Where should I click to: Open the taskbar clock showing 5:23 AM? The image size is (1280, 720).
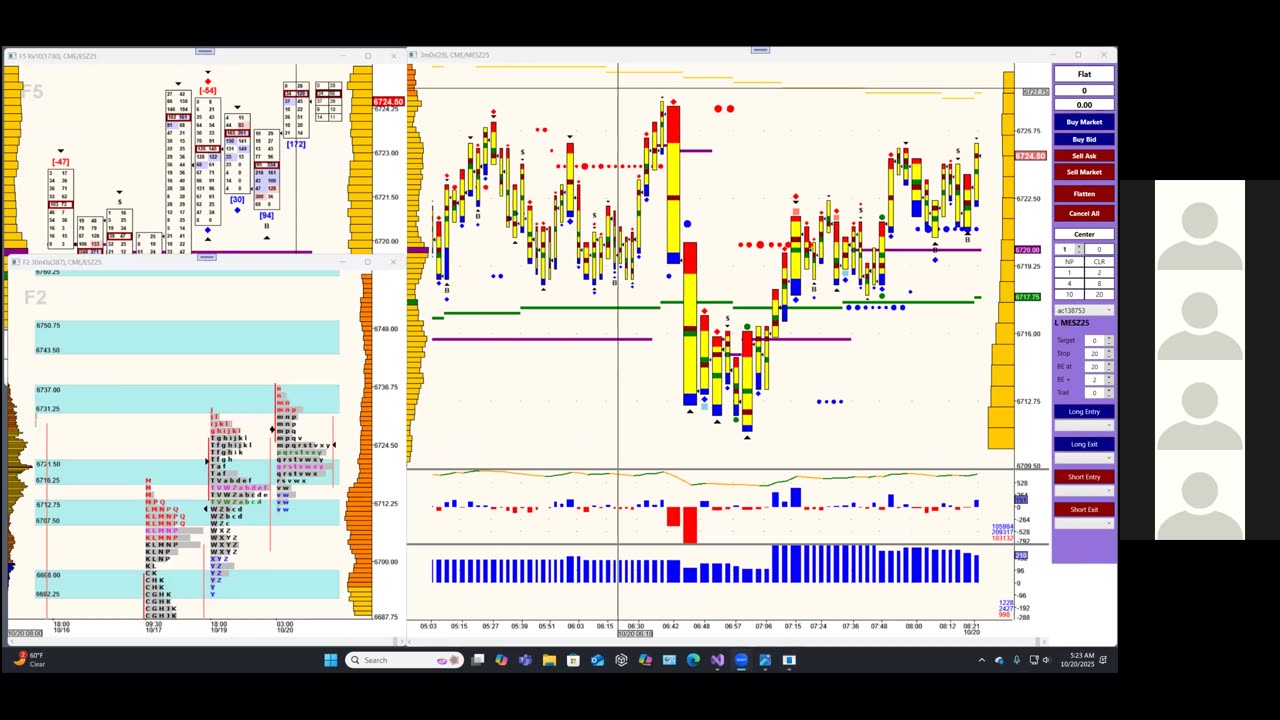[x=1077, y=660]
